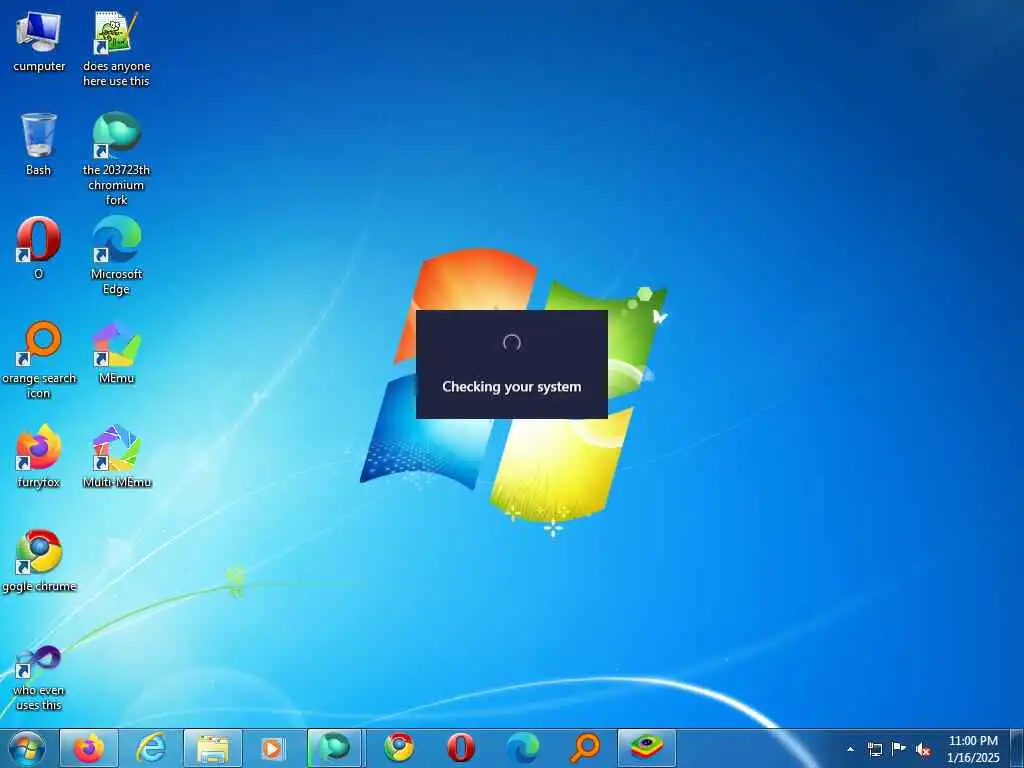Select the Opera 'O' desktop shortcut
Viewport: 1024px width, 768px height.
tap(39, 248)
